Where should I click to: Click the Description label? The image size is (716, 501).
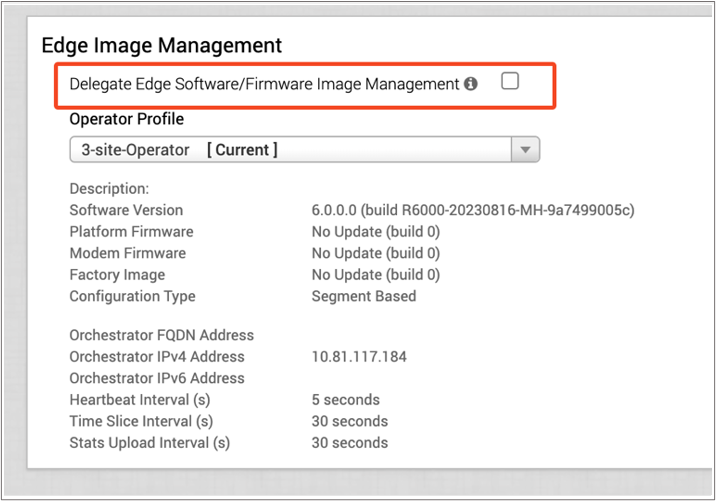click(109, 188)
